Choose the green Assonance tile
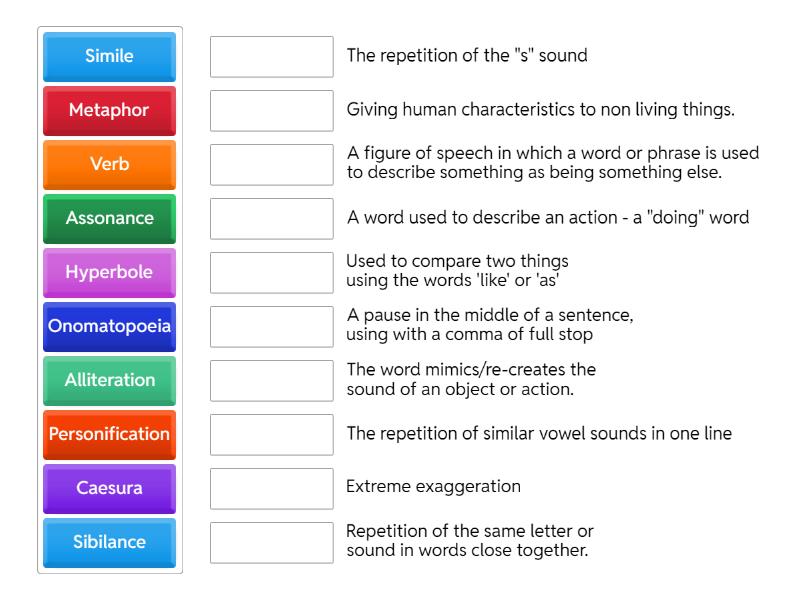The width and height of the screenshot is (800, 600). [110, 218]
